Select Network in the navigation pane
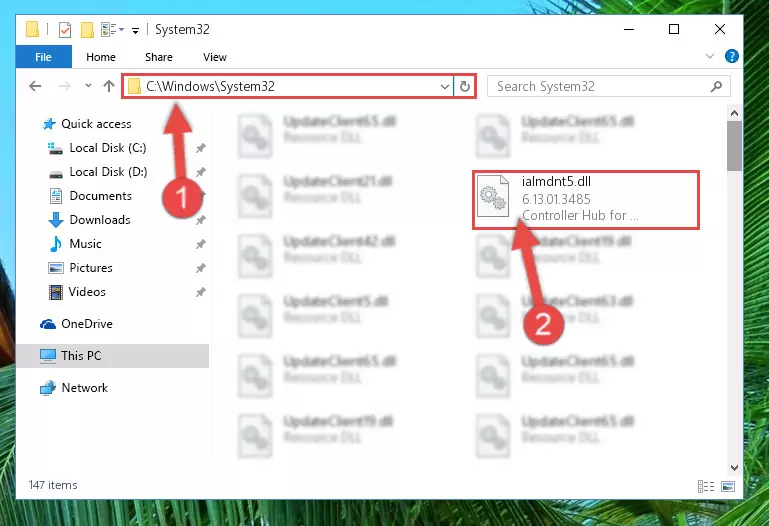Screen dimensions: 769x526 point(84,388)
